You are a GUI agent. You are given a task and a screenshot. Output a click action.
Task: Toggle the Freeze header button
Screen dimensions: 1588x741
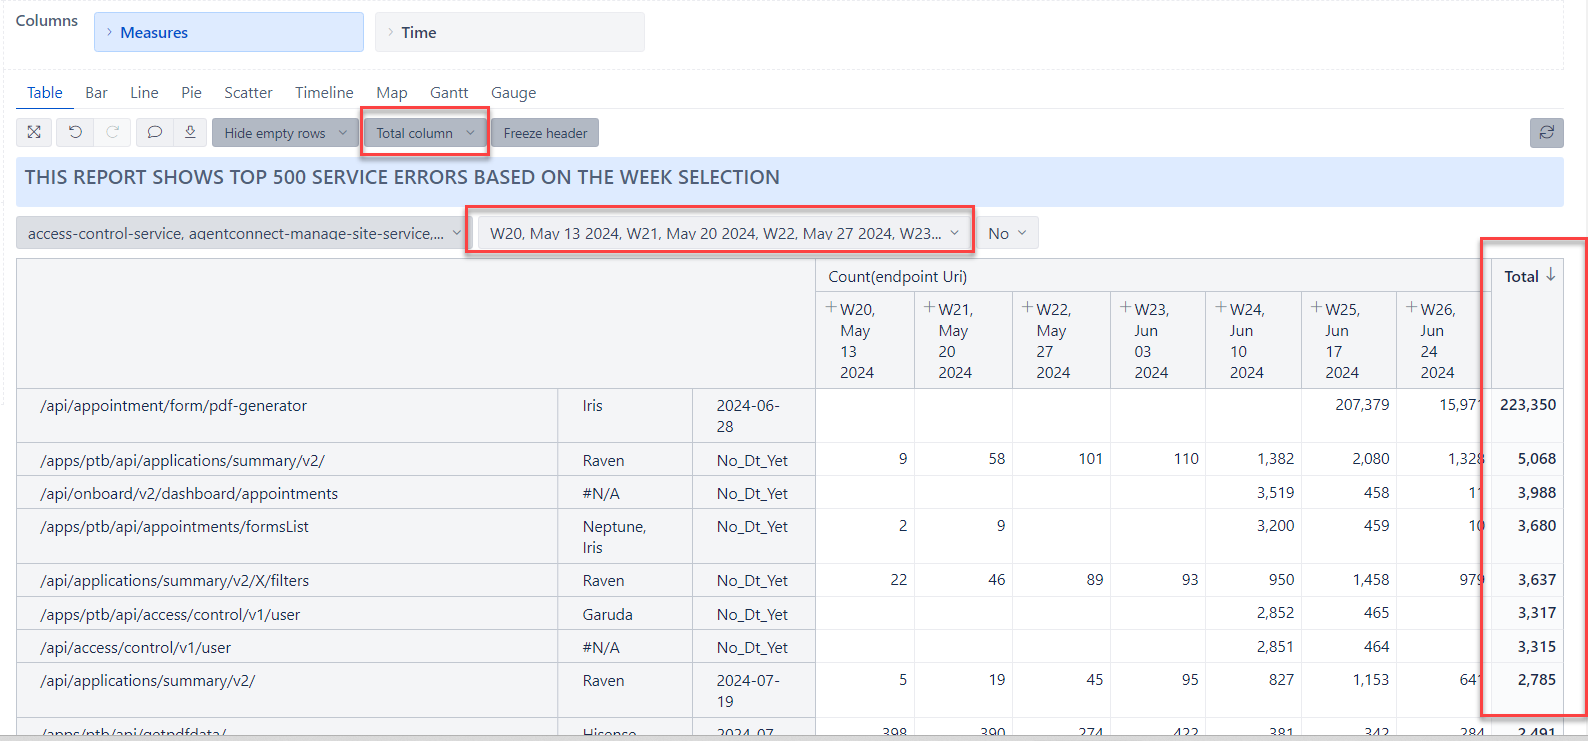coord(545,133)
